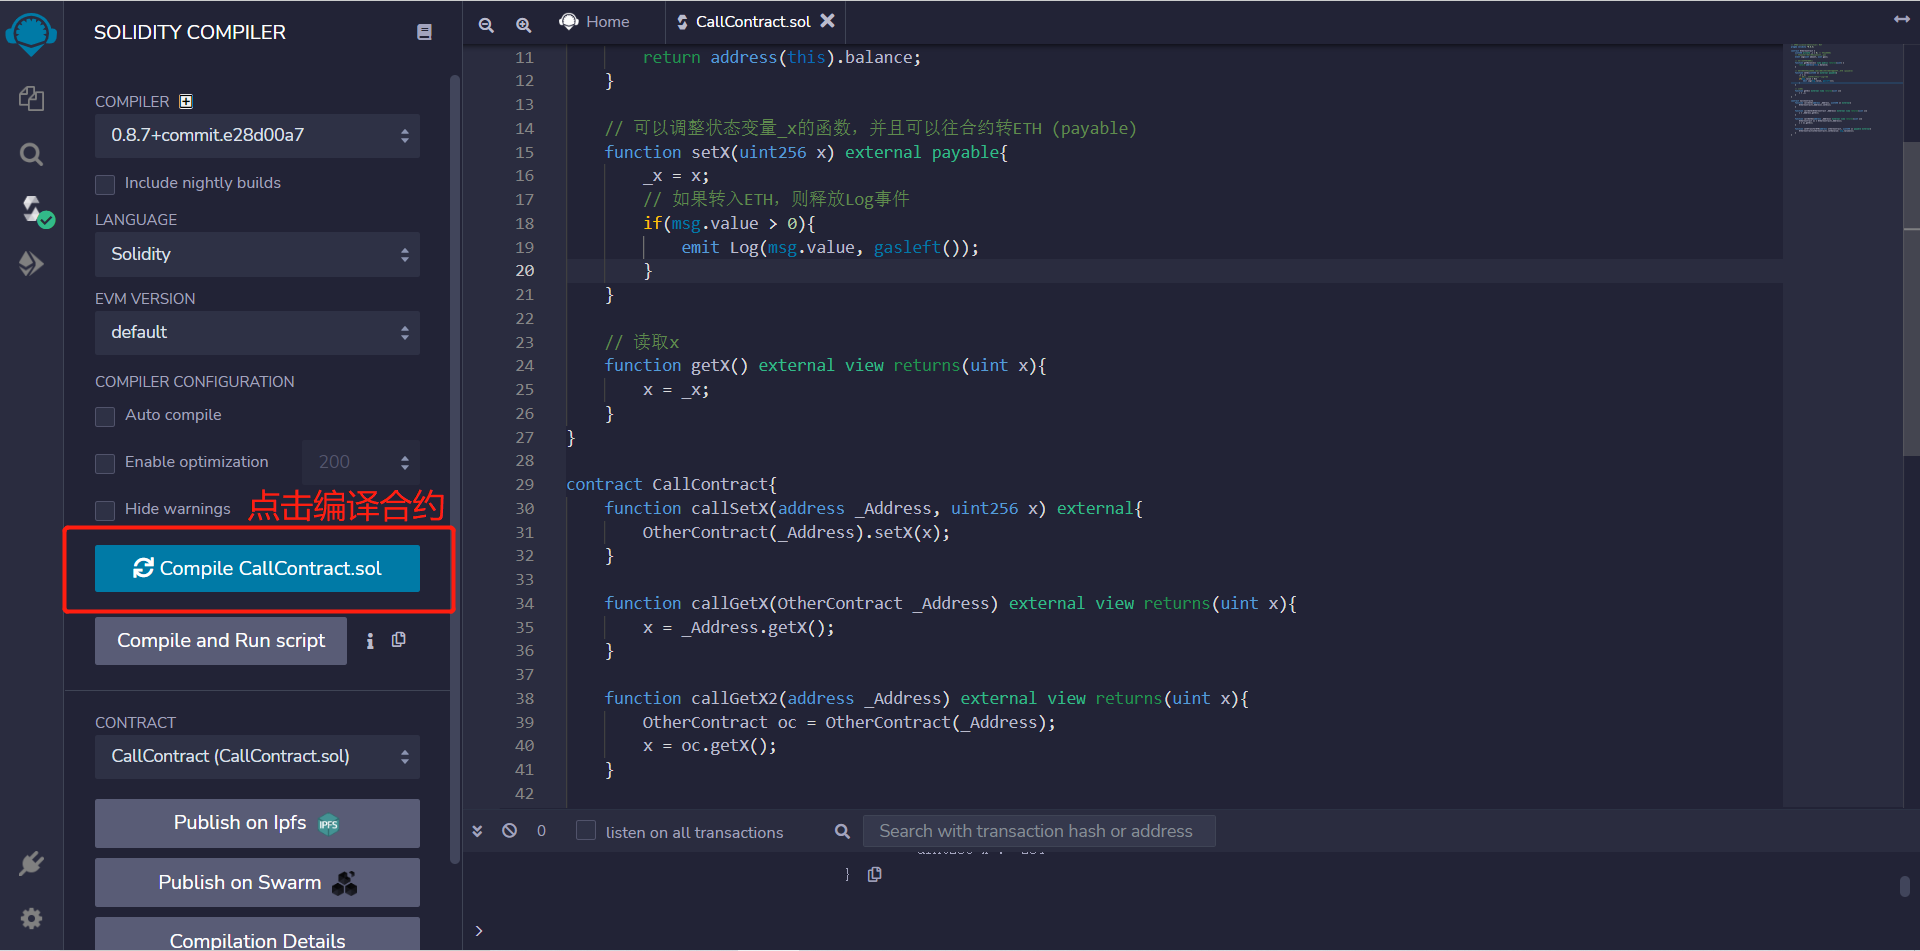Open the Plugin Manager from the sidebar

click(31, 863)
